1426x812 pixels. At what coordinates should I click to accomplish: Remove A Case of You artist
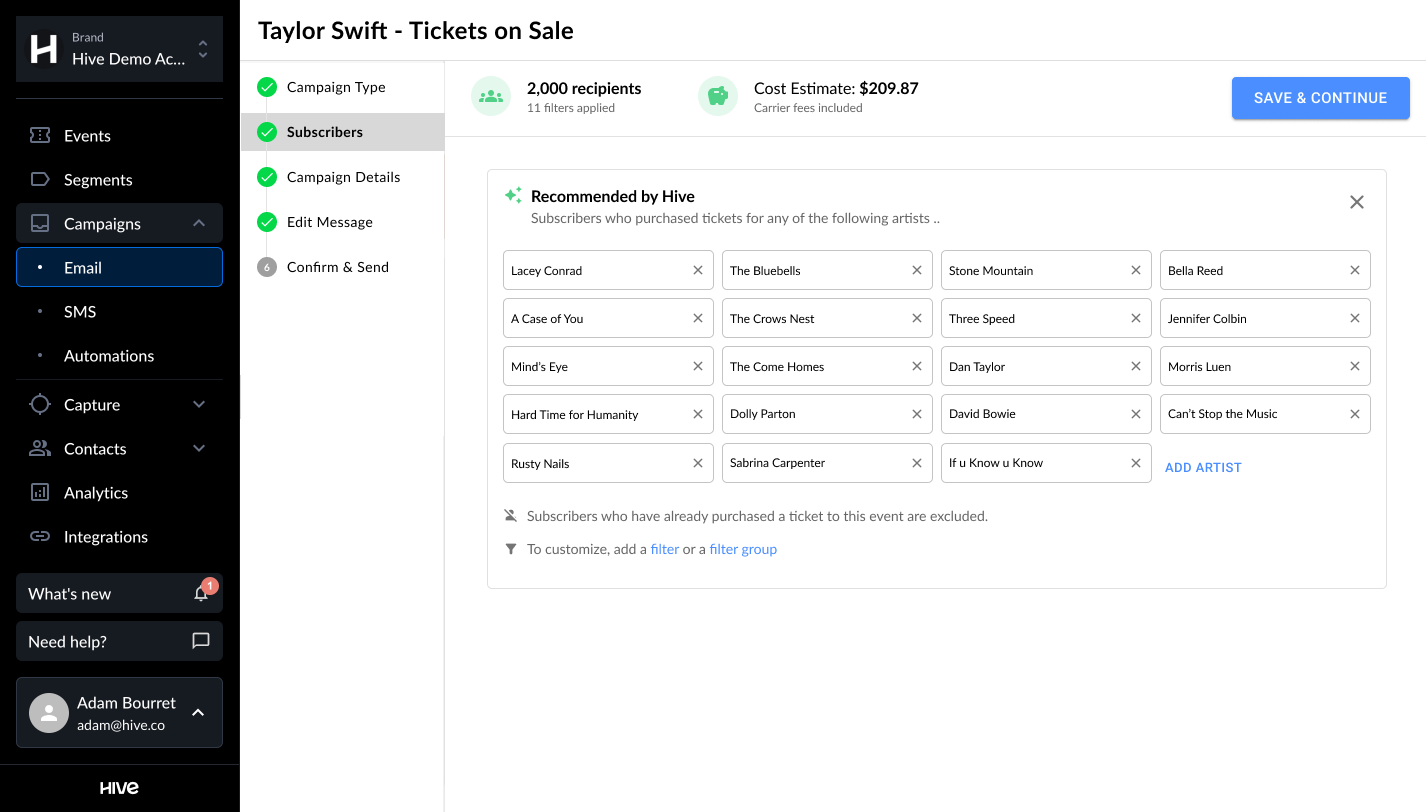pyautogui.click(x=698, y=318)
